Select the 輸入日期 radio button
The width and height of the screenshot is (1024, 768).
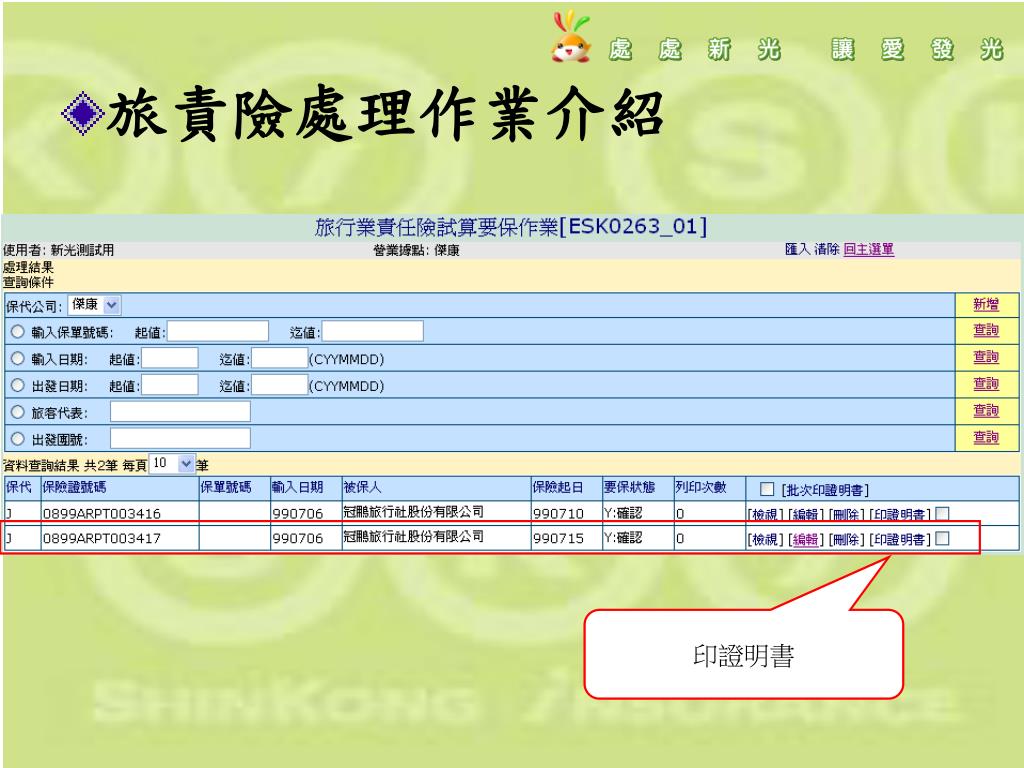[x=18, y=359]
